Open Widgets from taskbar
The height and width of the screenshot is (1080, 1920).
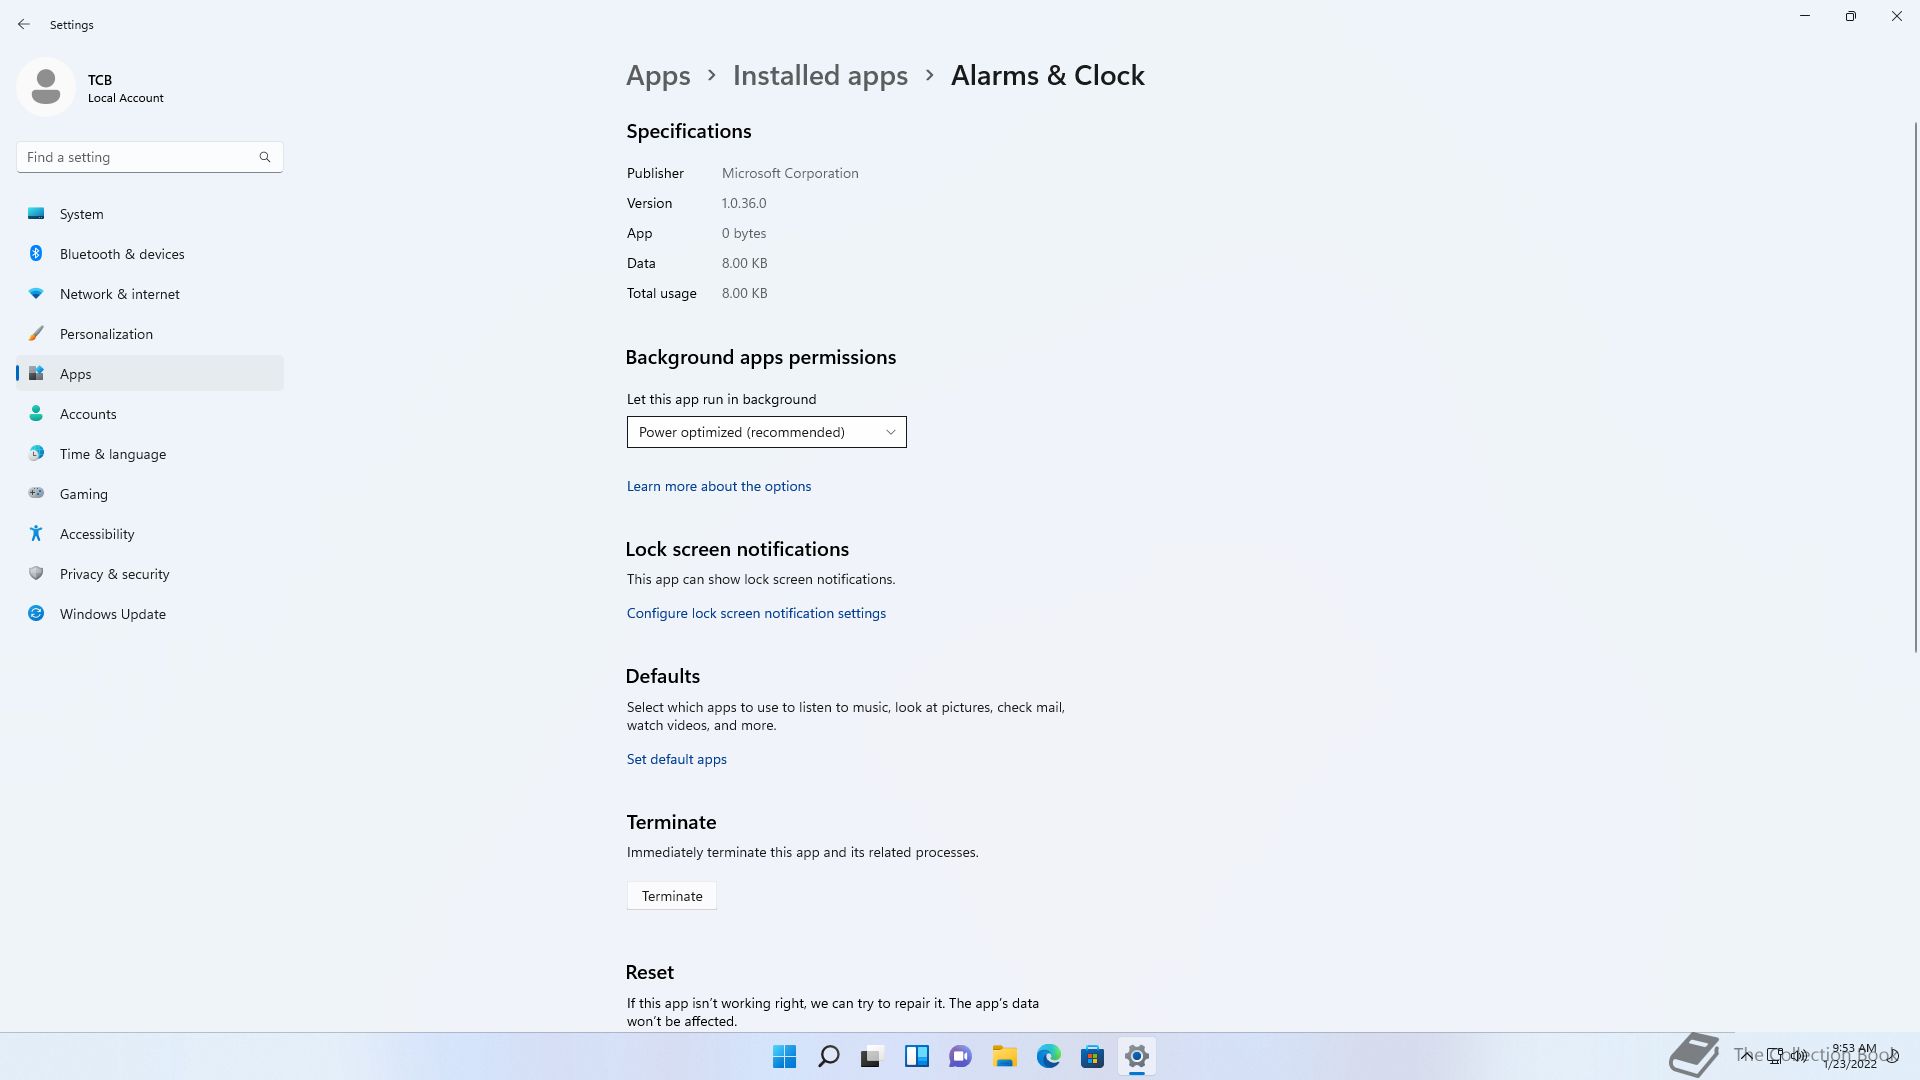[x=916, y=1056]
